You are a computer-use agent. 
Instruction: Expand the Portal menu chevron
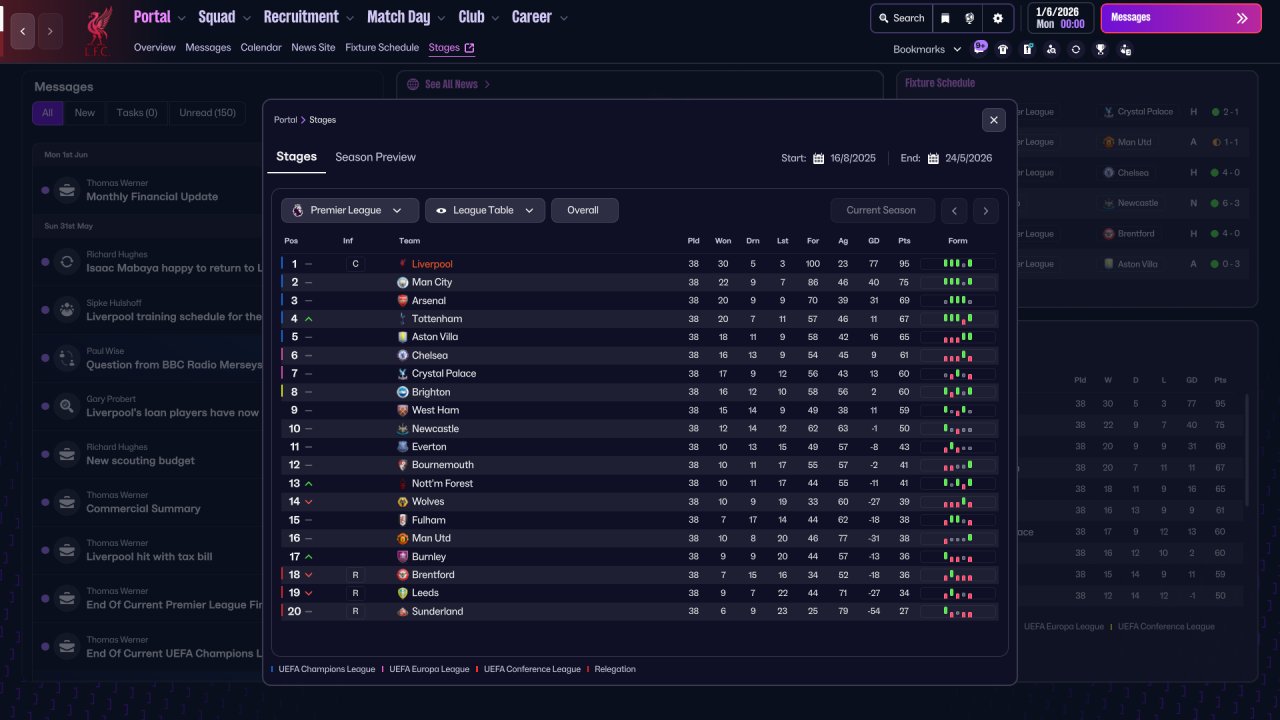[x=180, y=18]
